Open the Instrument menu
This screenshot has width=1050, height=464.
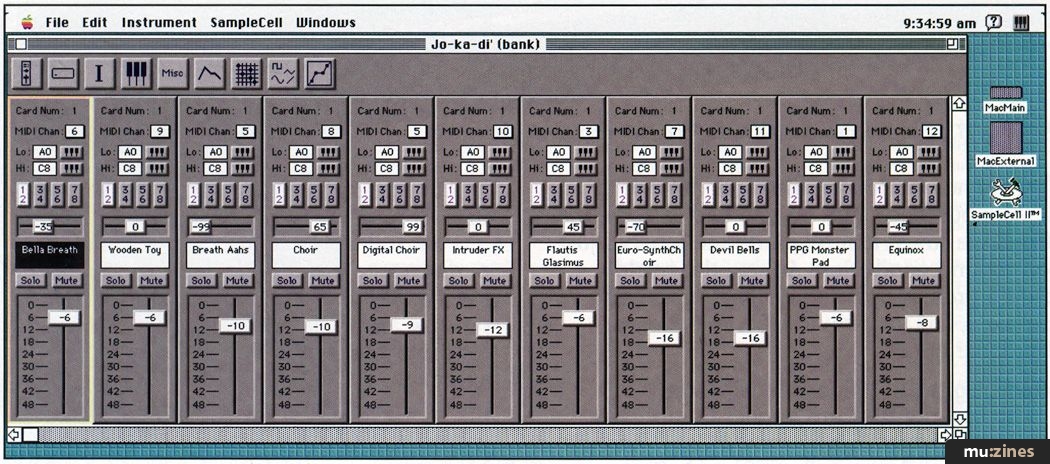tap(158, 22)
